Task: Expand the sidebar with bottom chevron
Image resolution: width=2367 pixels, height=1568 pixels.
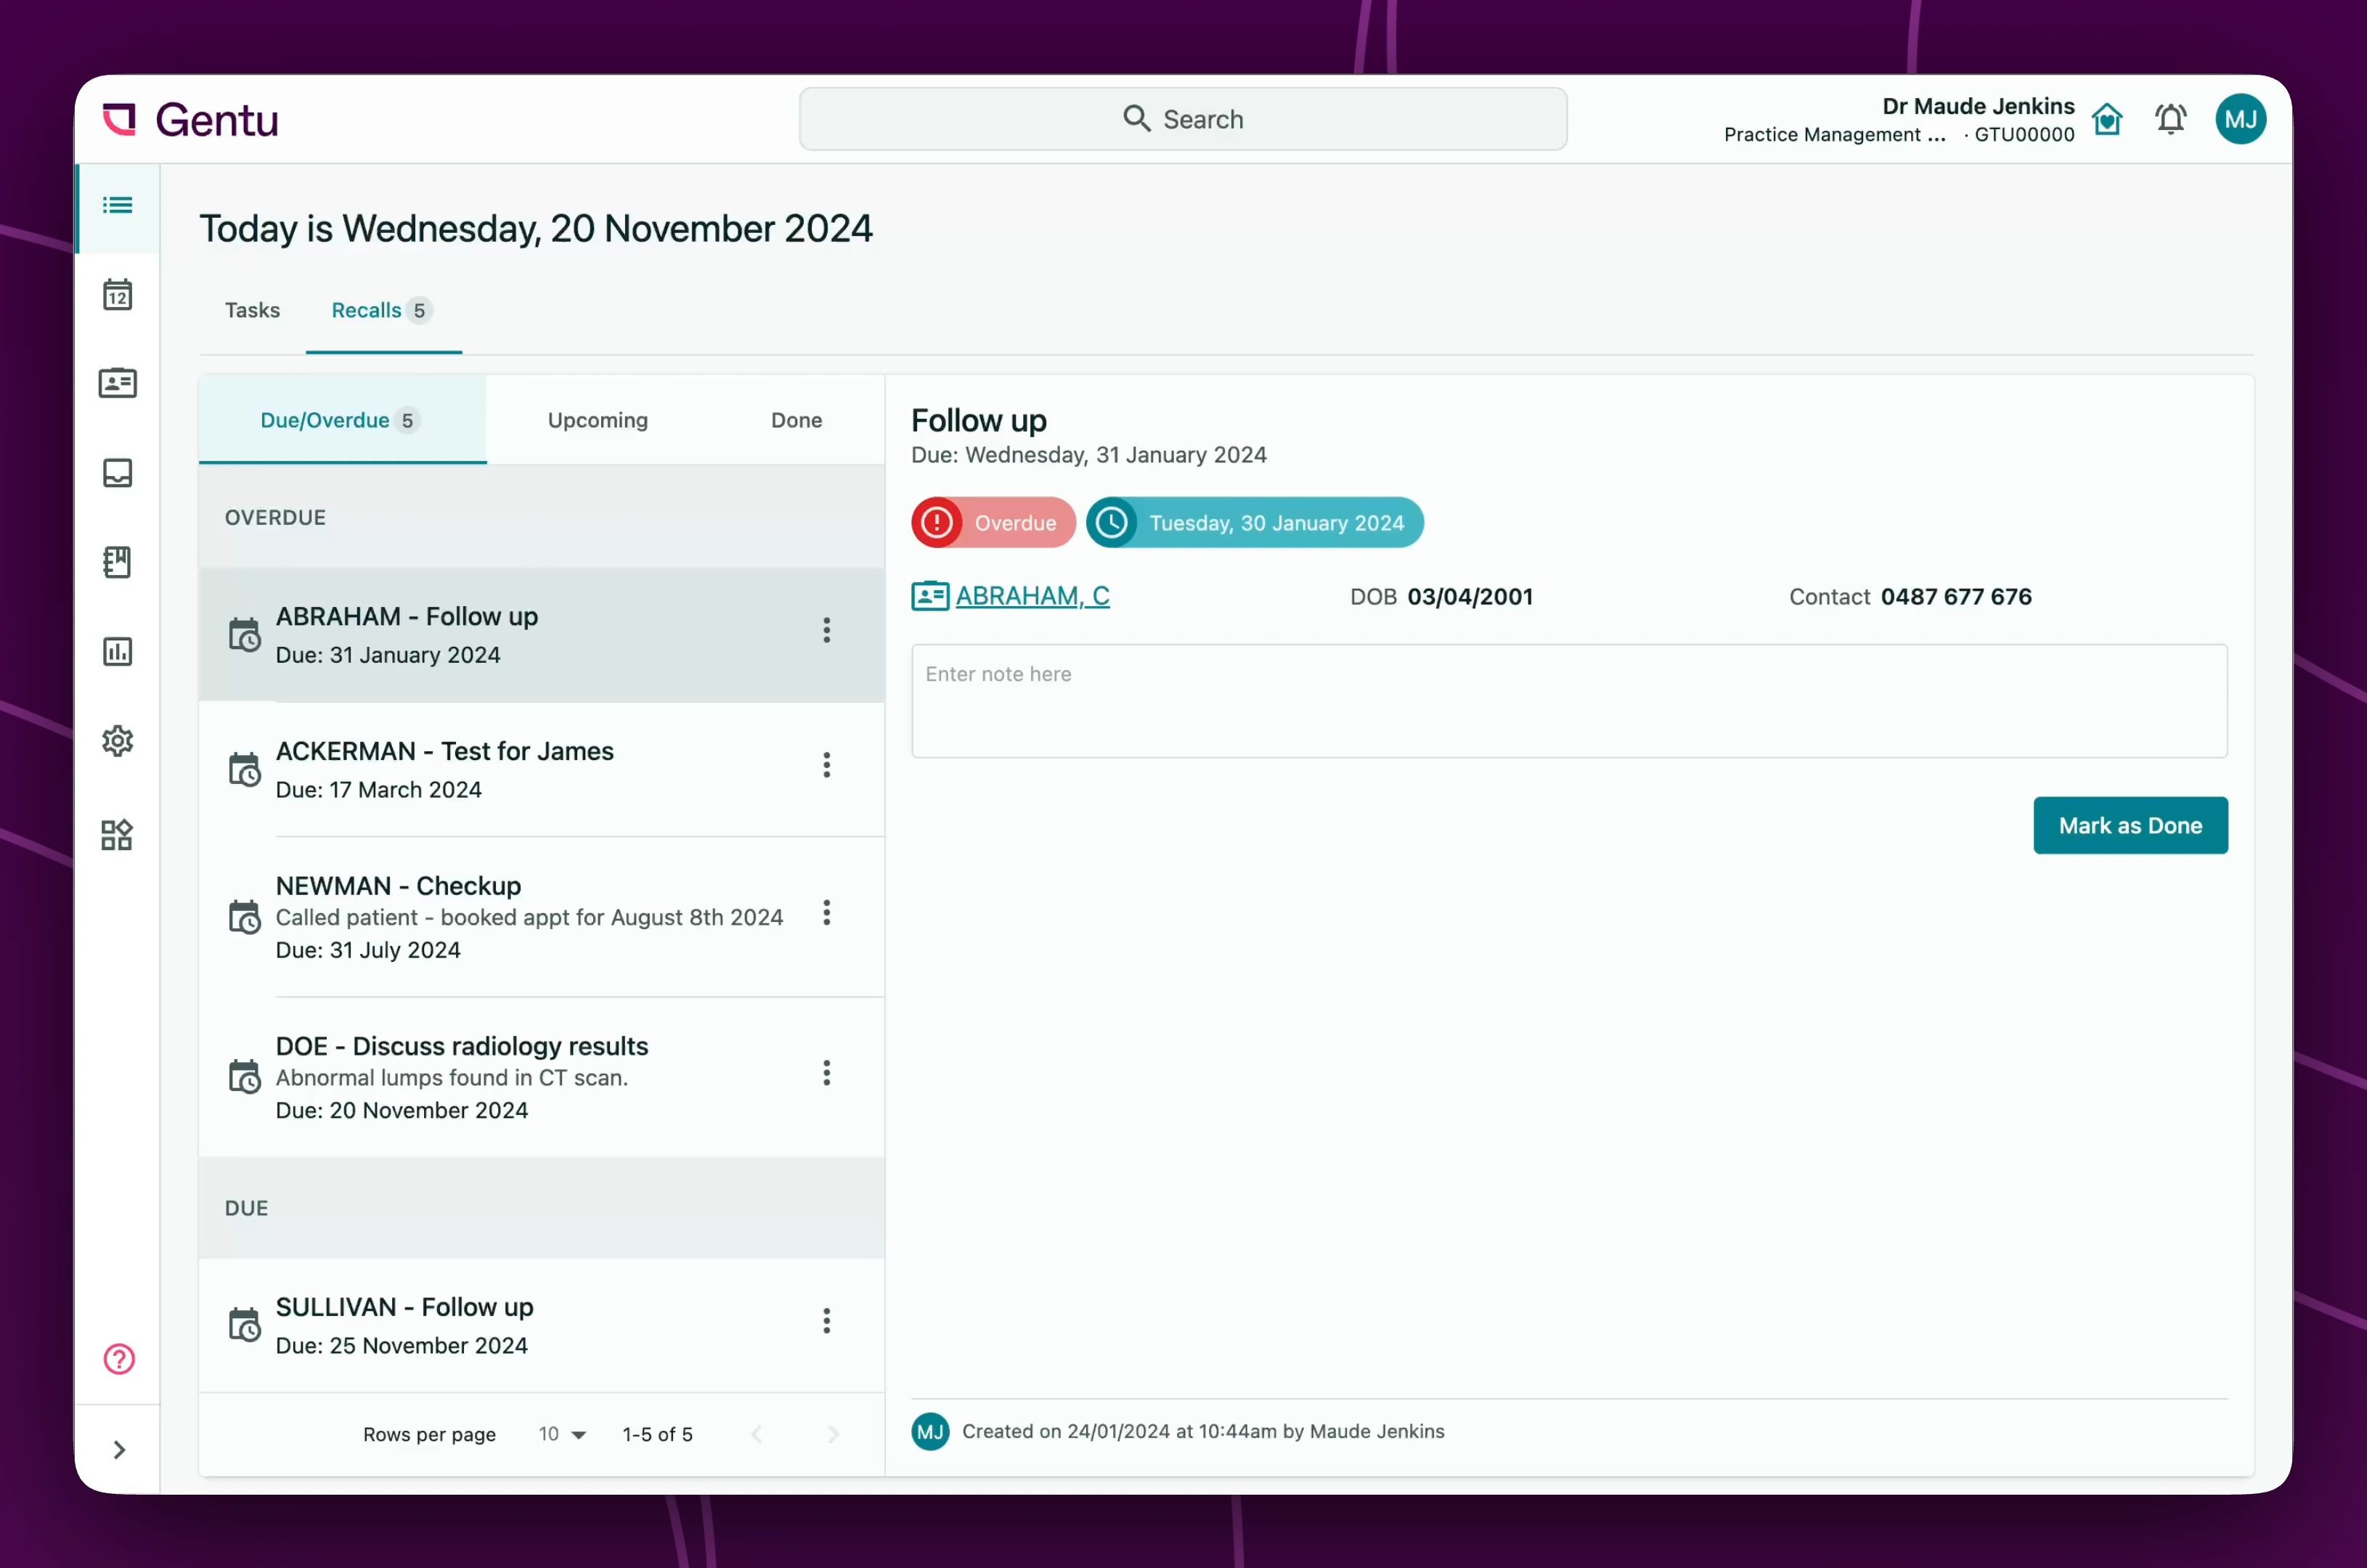Action: pyautogui.click(x=119, y=1449)
